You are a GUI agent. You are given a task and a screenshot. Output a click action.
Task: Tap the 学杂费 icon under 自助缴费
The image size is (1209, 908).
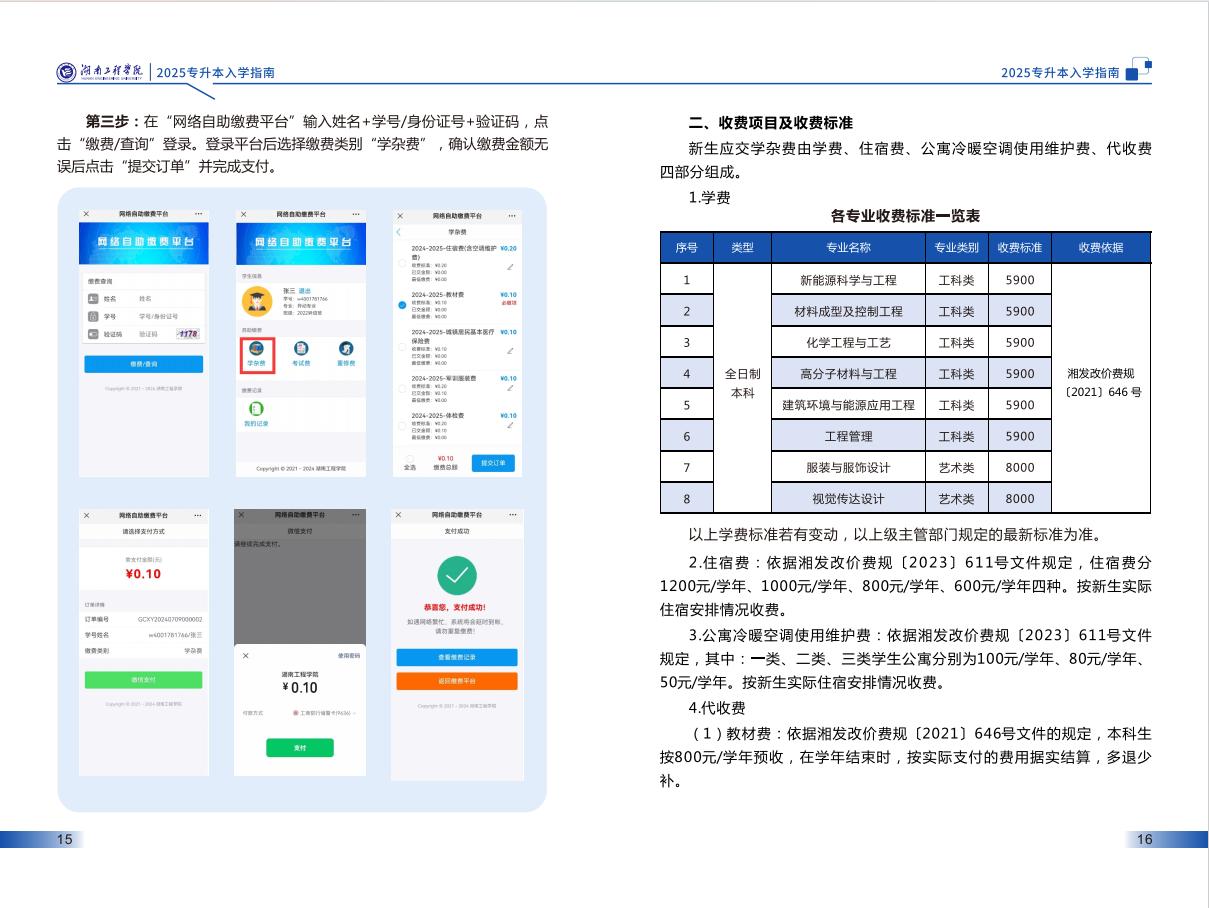click(256, 348)
